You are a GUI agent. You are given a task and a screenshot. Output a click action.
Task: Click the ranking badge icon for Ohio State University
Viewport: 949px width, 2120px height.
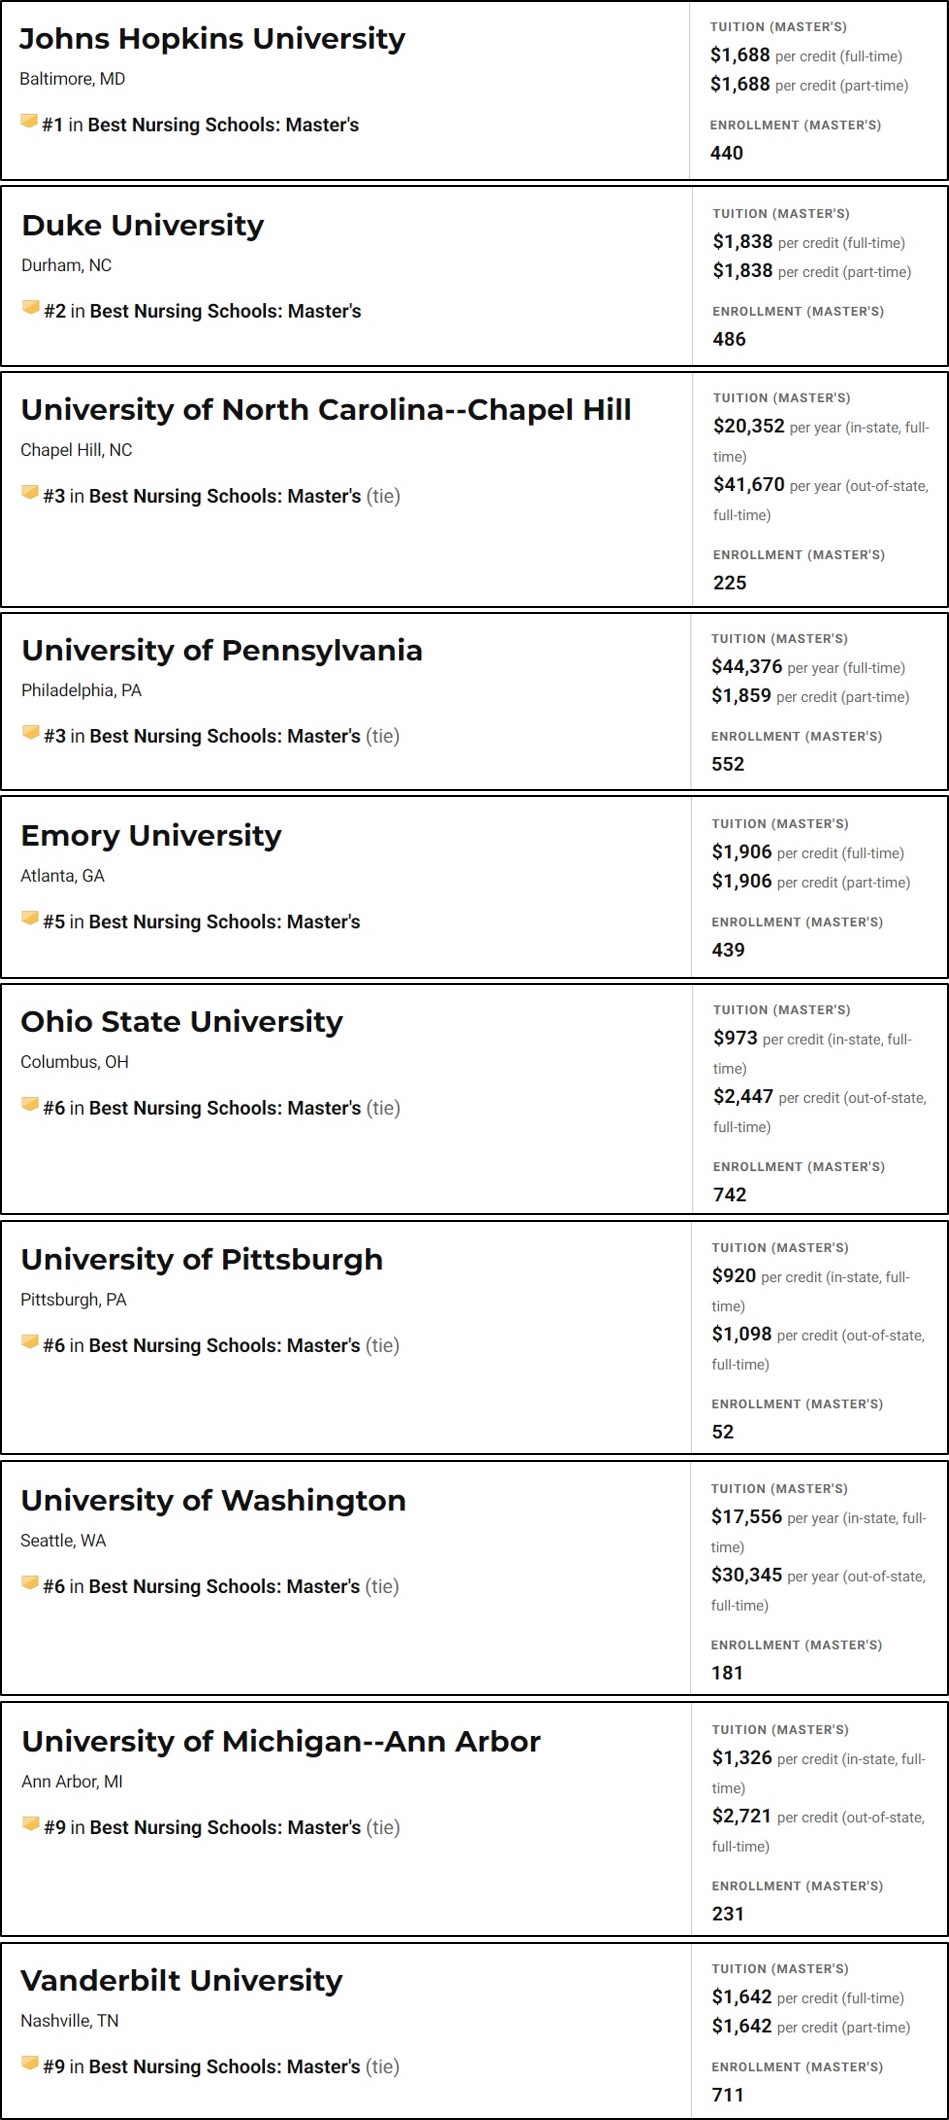point(30,1105)
